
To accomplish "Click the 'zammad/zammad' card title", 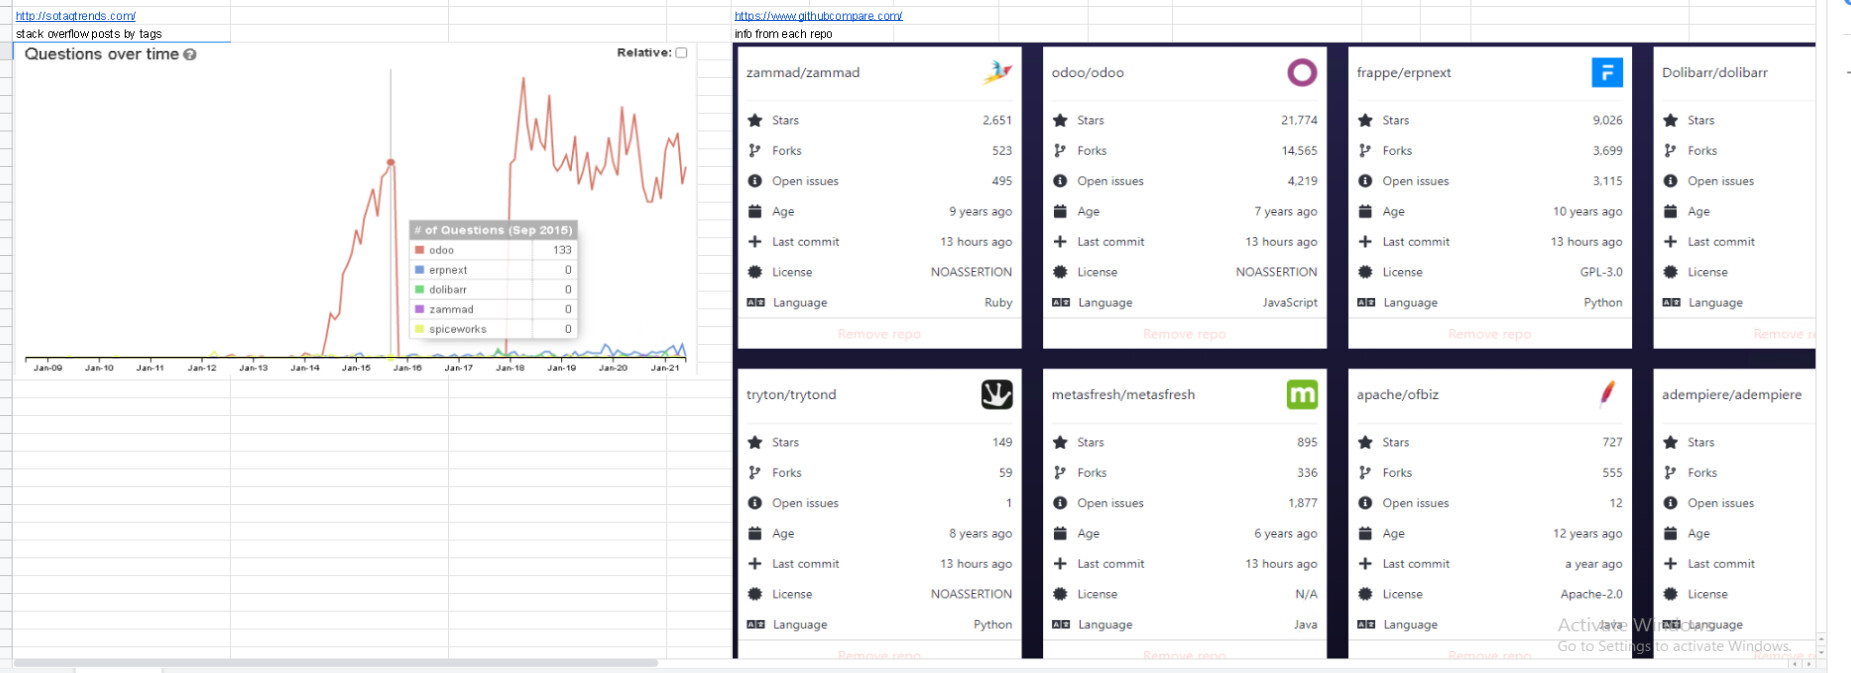I will tap(803, 73).
